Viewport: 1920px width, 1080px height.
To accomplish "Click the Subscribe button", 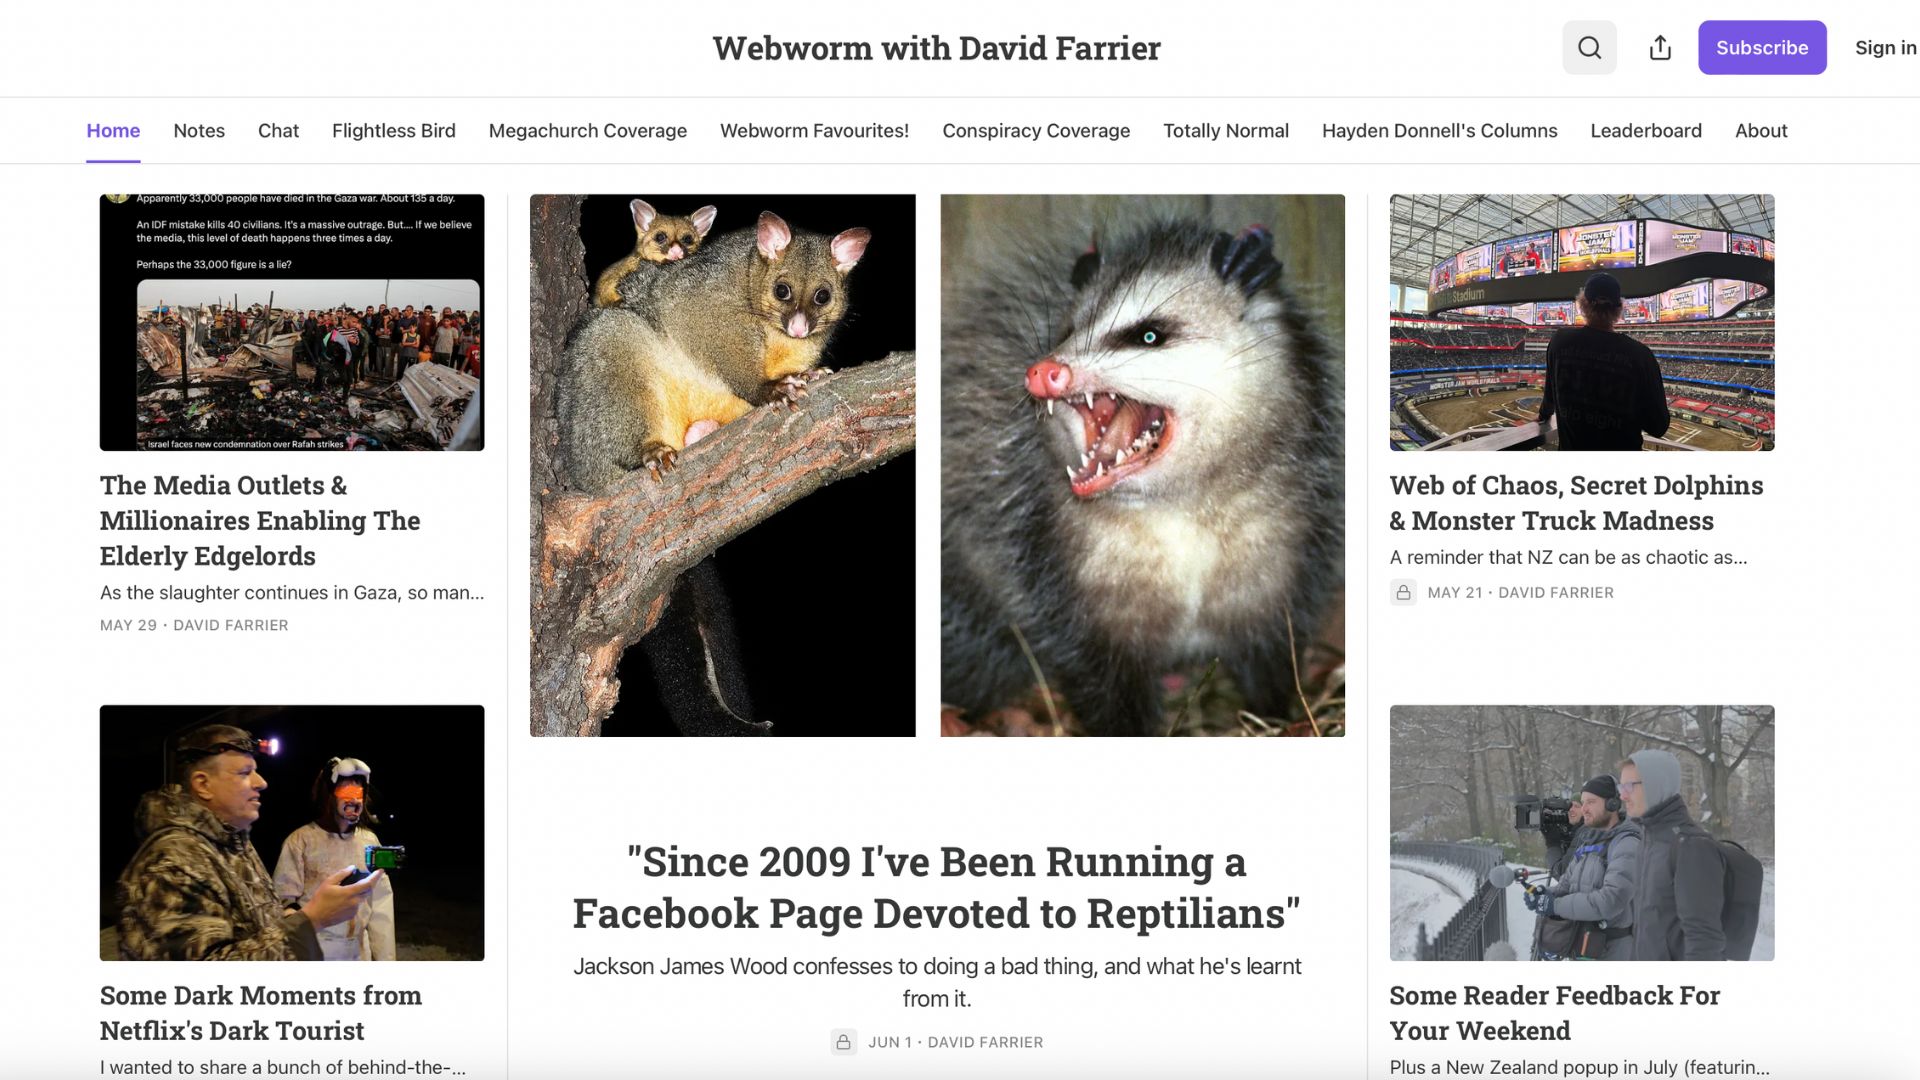I will pos(1762,47).
